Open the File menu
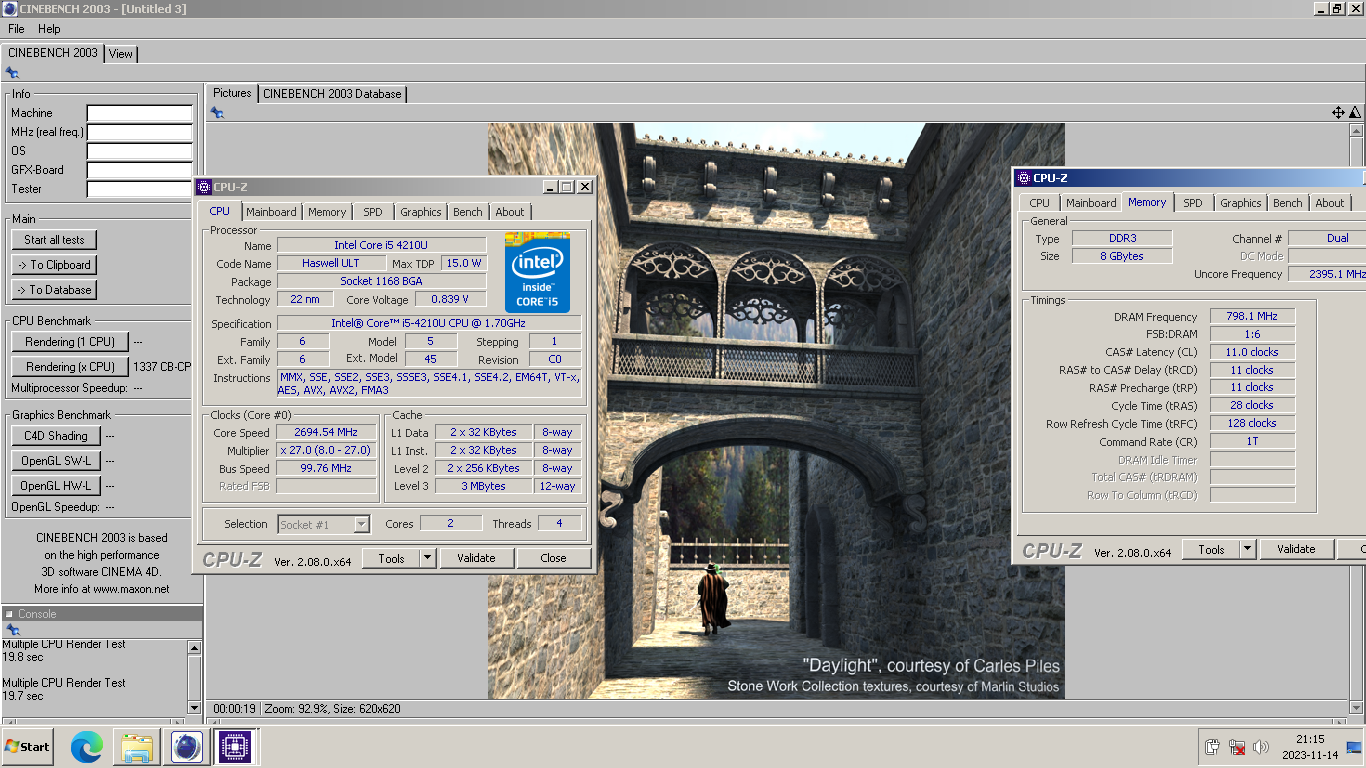The height and width of the screenshot is (768, 1366). tap(16, 29)
